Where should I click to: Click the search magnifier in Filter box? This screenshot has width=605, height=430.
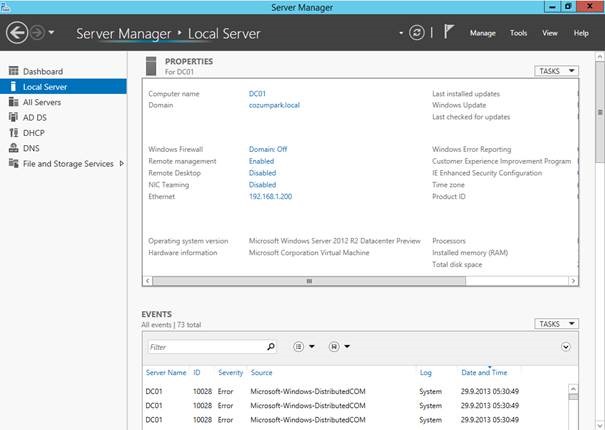click(271, 347)
